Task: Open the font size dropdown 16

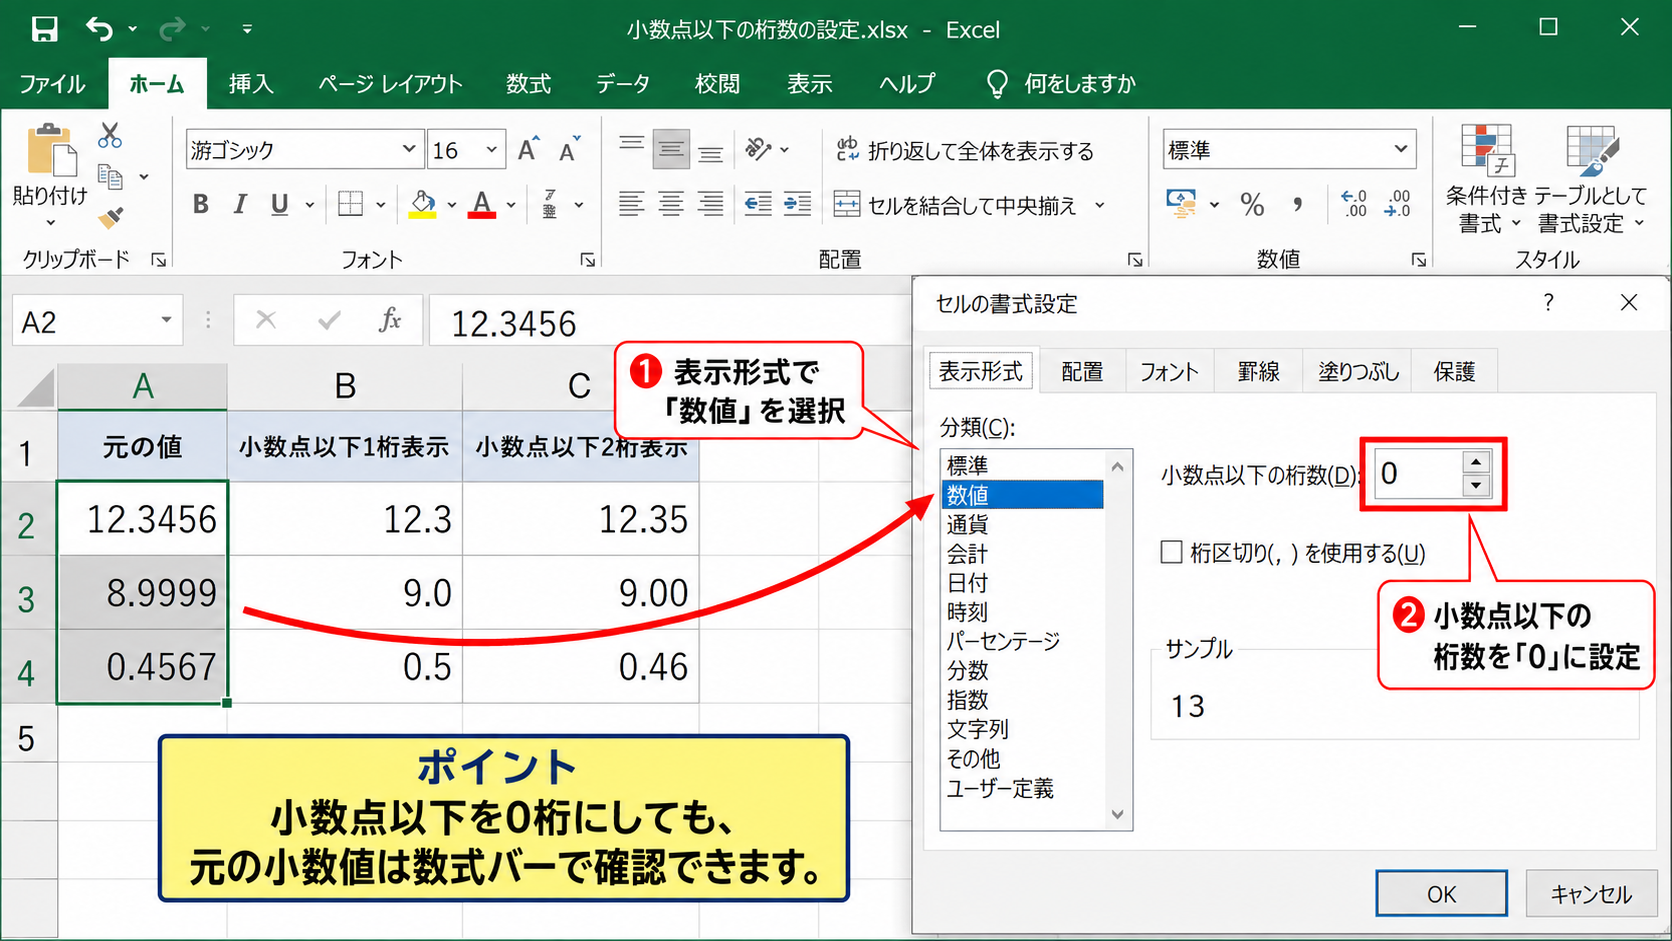Action: 492,149
